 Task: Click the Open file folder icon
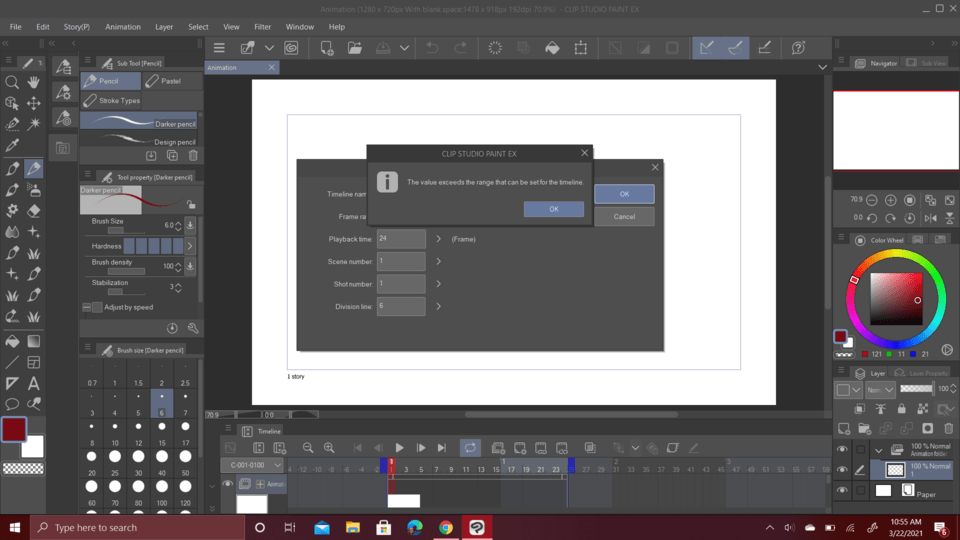355,48
